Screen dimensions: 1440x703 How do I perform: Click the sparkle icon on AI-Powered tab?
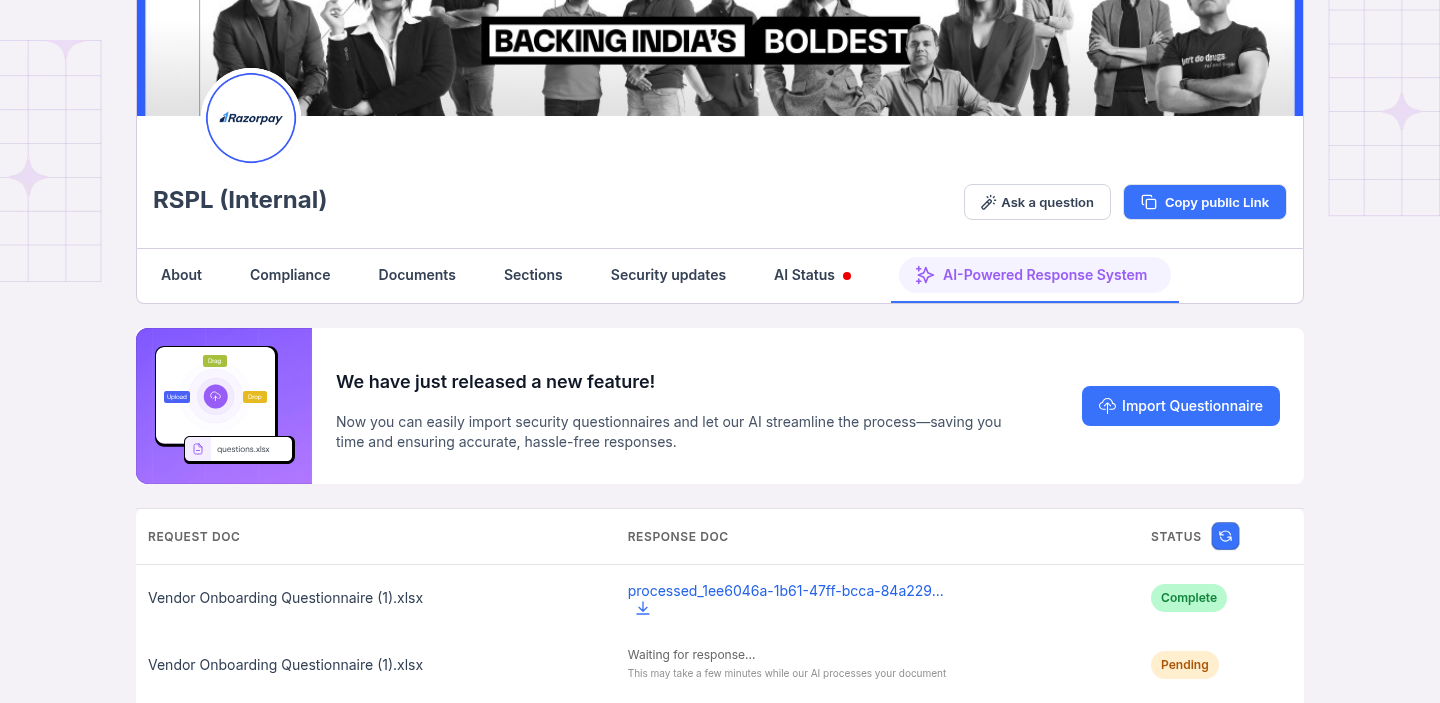coord(925,275)
